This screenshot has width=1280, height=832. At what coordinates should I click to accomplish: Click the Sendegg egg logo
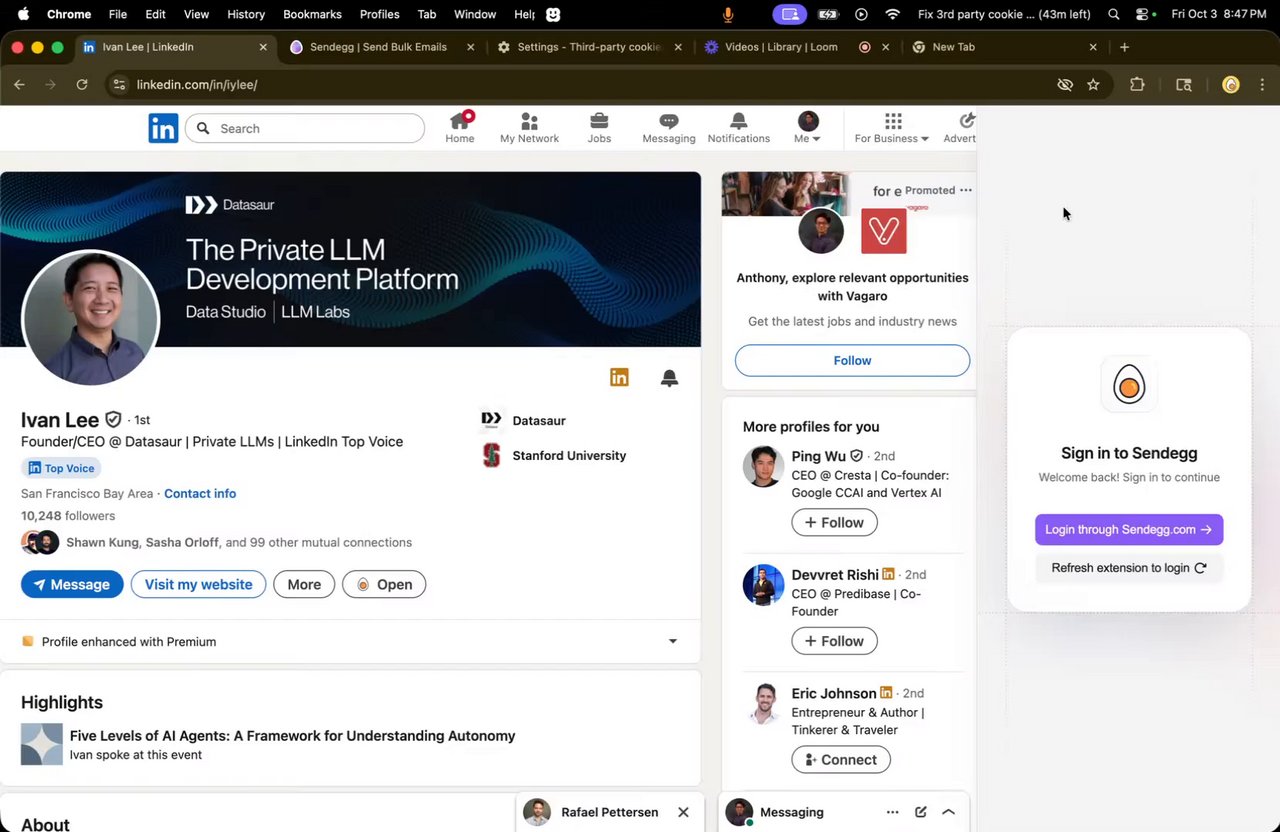point(1129,385)
